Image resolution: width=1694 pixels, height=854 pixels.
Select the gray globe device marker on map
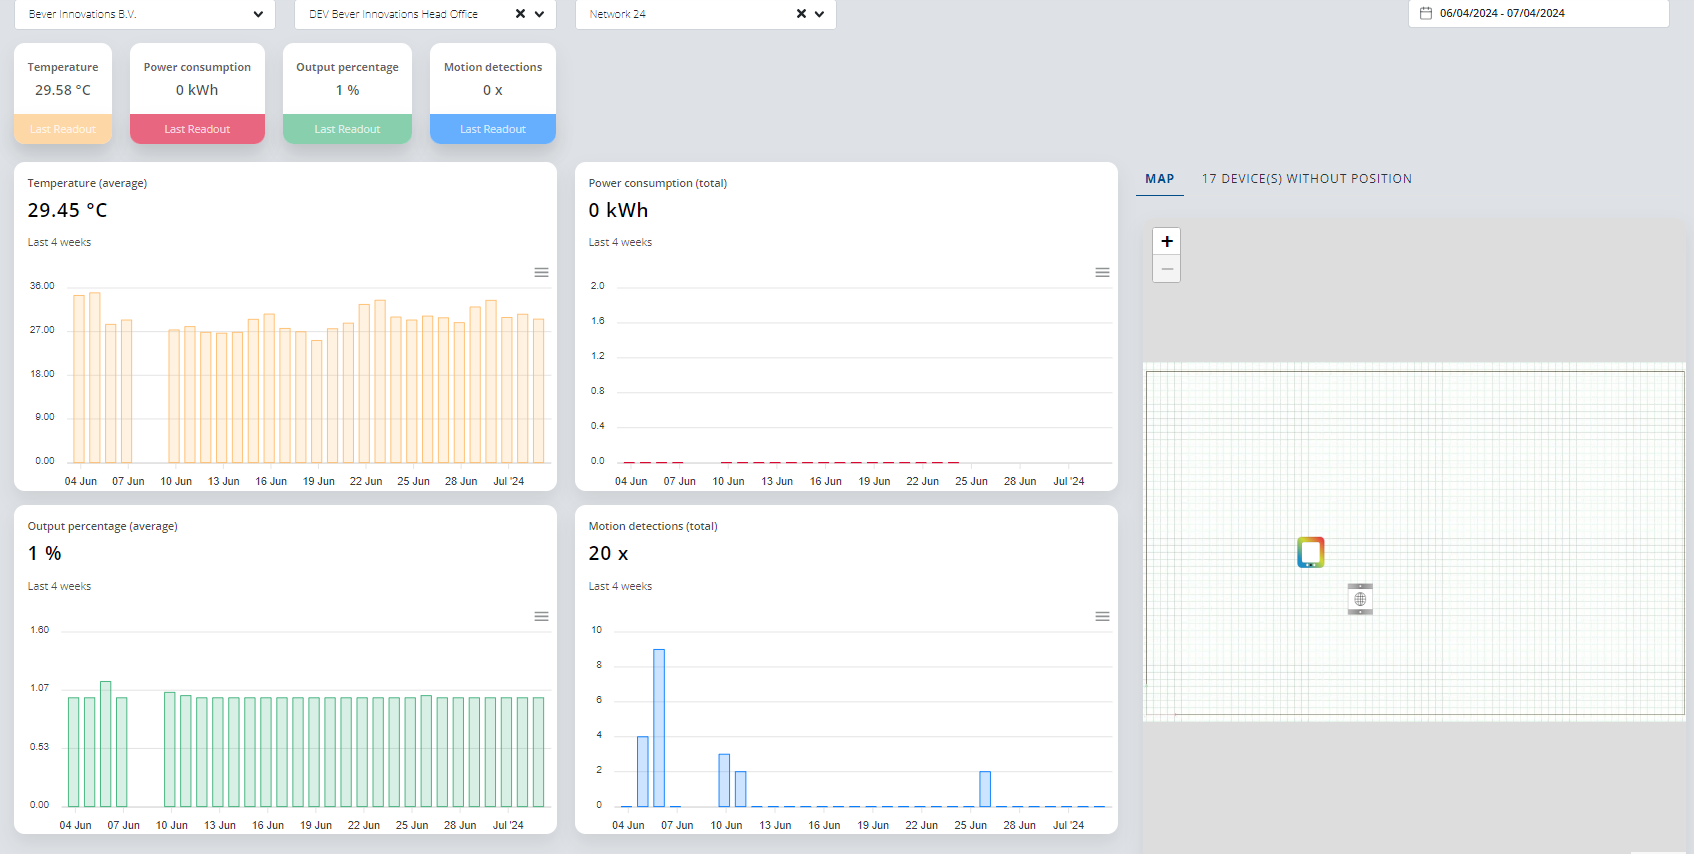point(1360,599)
